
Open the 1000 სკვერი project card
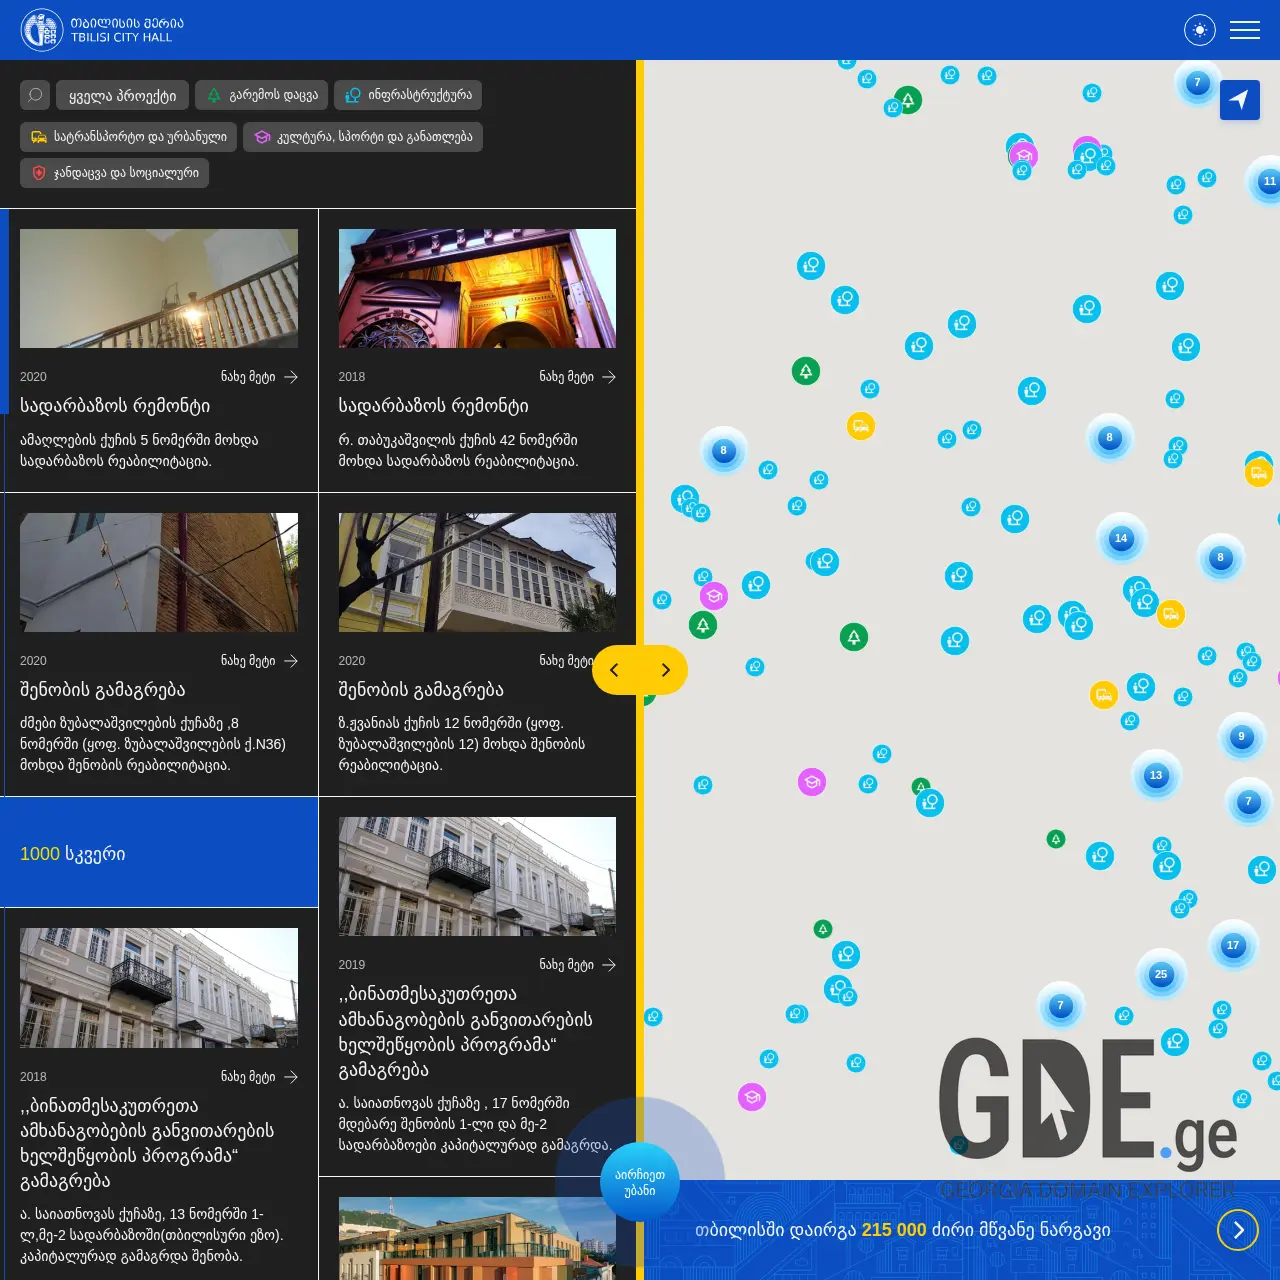(159, 853)
